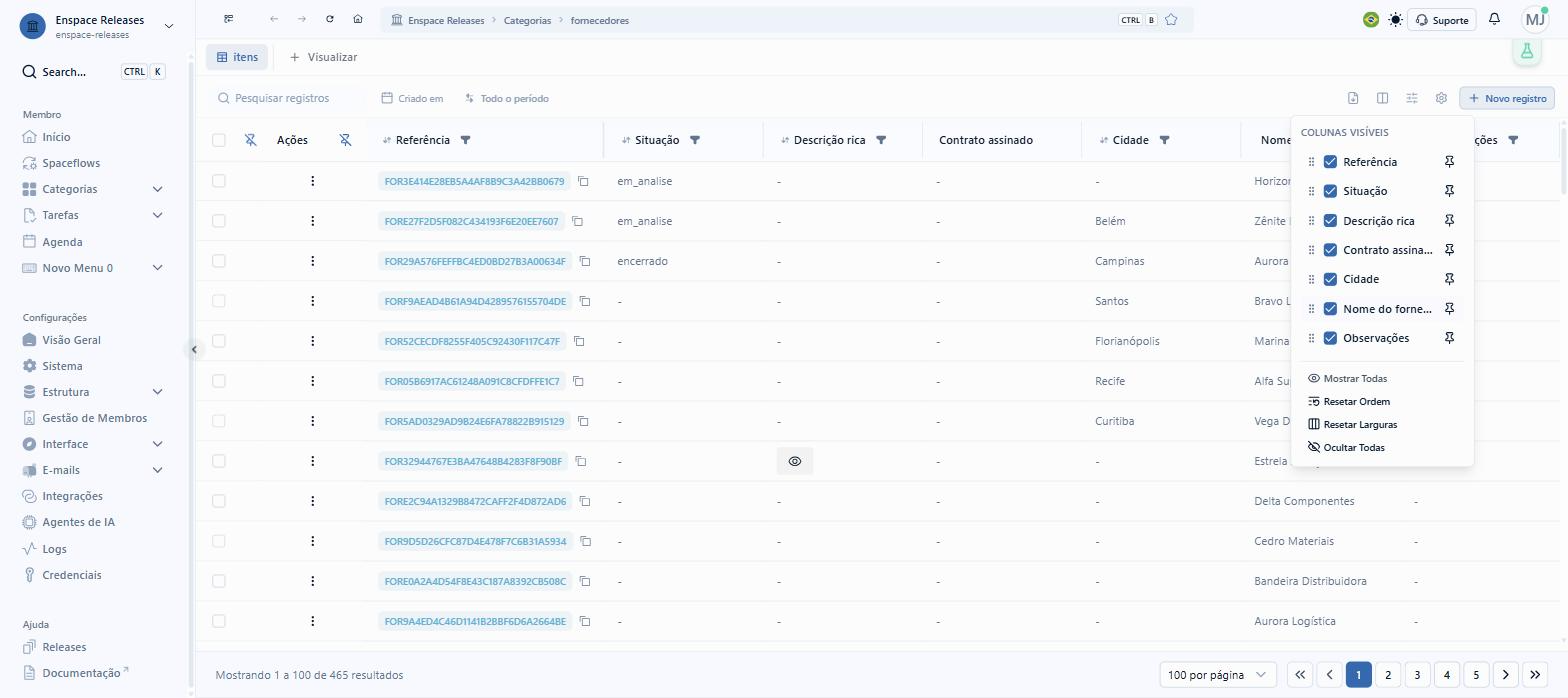Expand Novo Menu 0 in sidebar
Viewport: 1568px width, 698px height.
157,268
